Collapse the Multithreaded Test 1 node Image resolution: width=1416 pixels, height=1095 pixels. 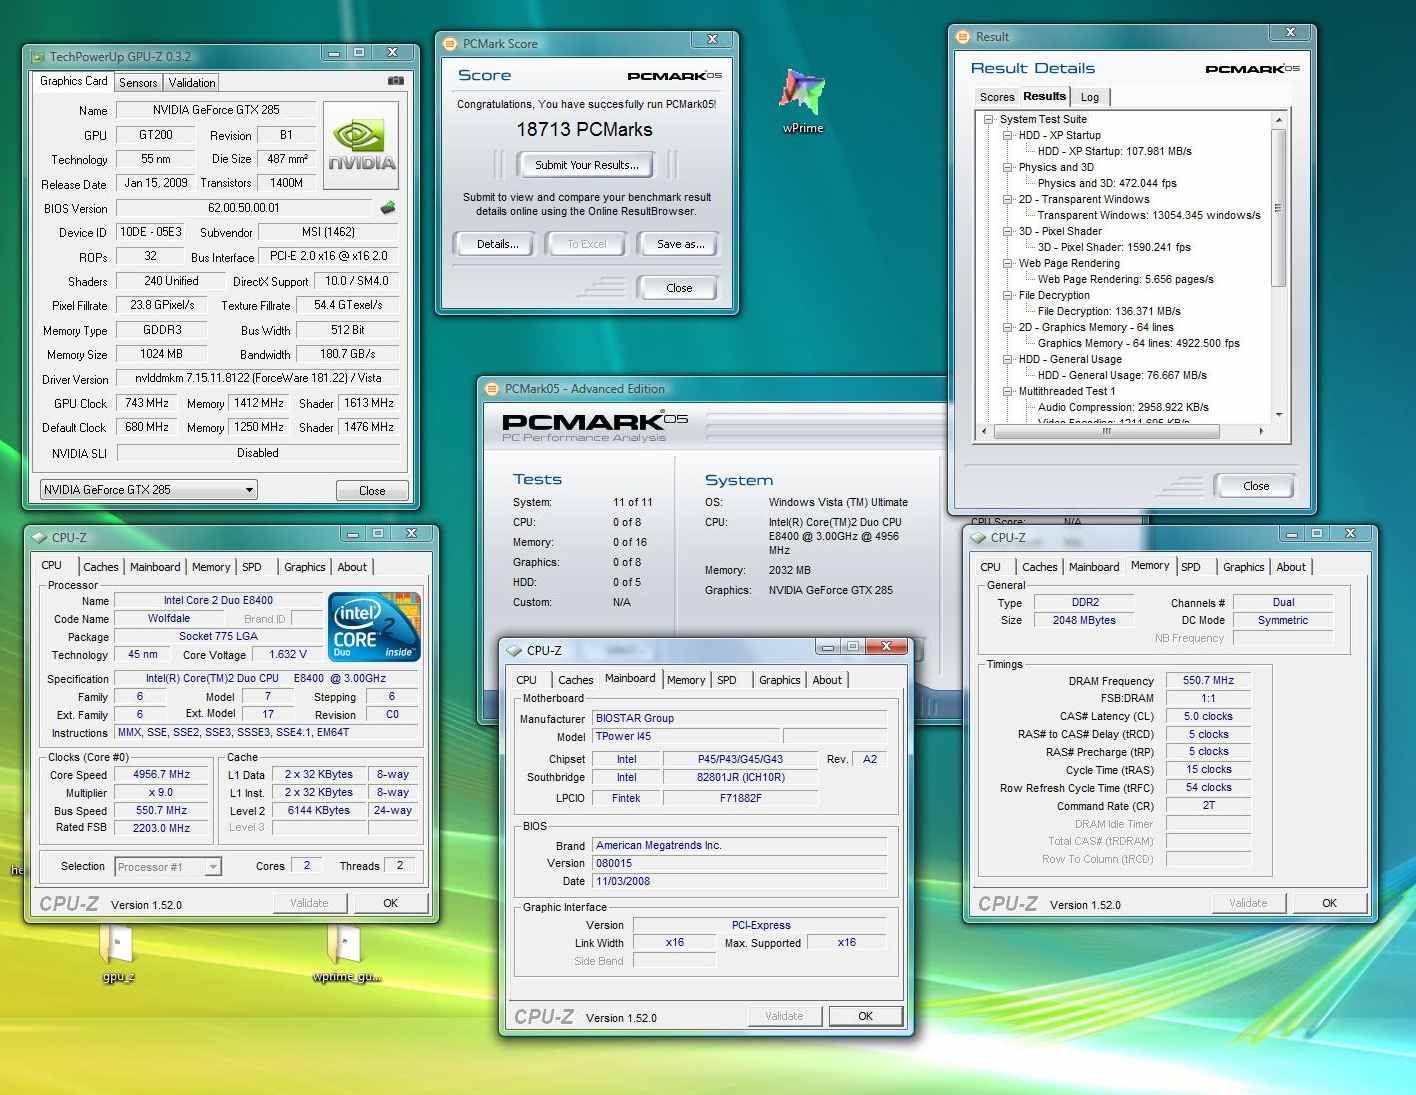point(1008,391)
